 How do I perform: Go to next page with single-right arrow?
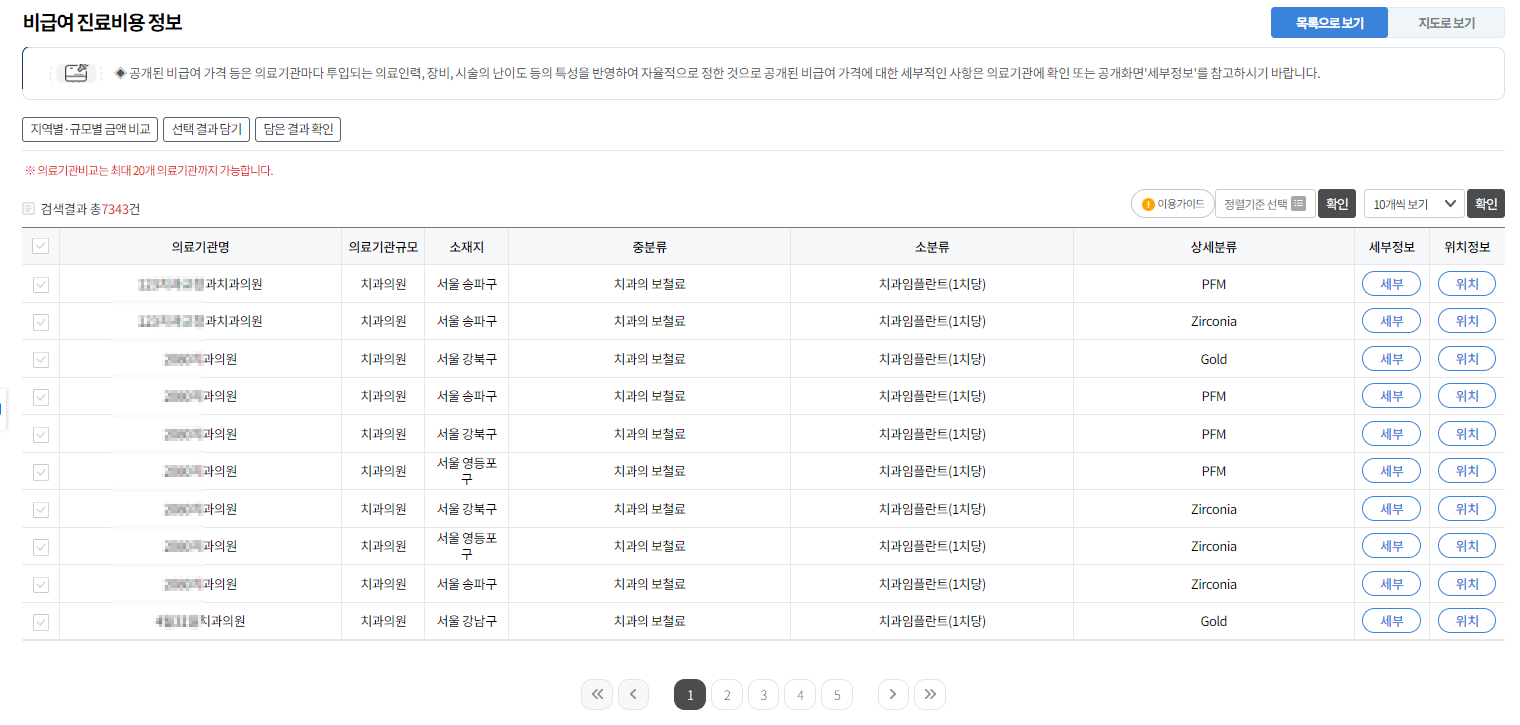(894, 694)
